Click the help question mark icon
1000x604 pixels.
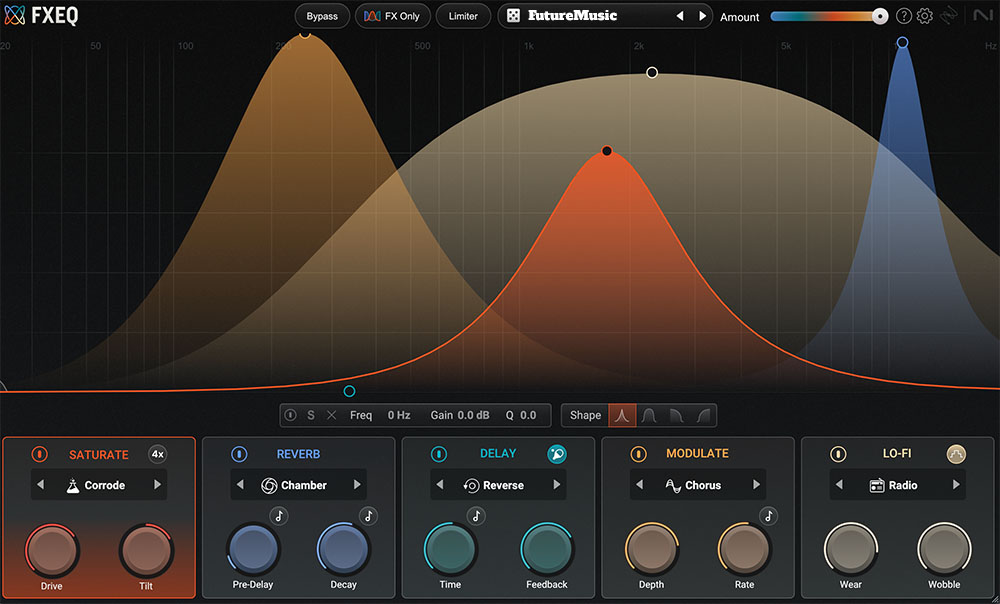pos(902,16)
